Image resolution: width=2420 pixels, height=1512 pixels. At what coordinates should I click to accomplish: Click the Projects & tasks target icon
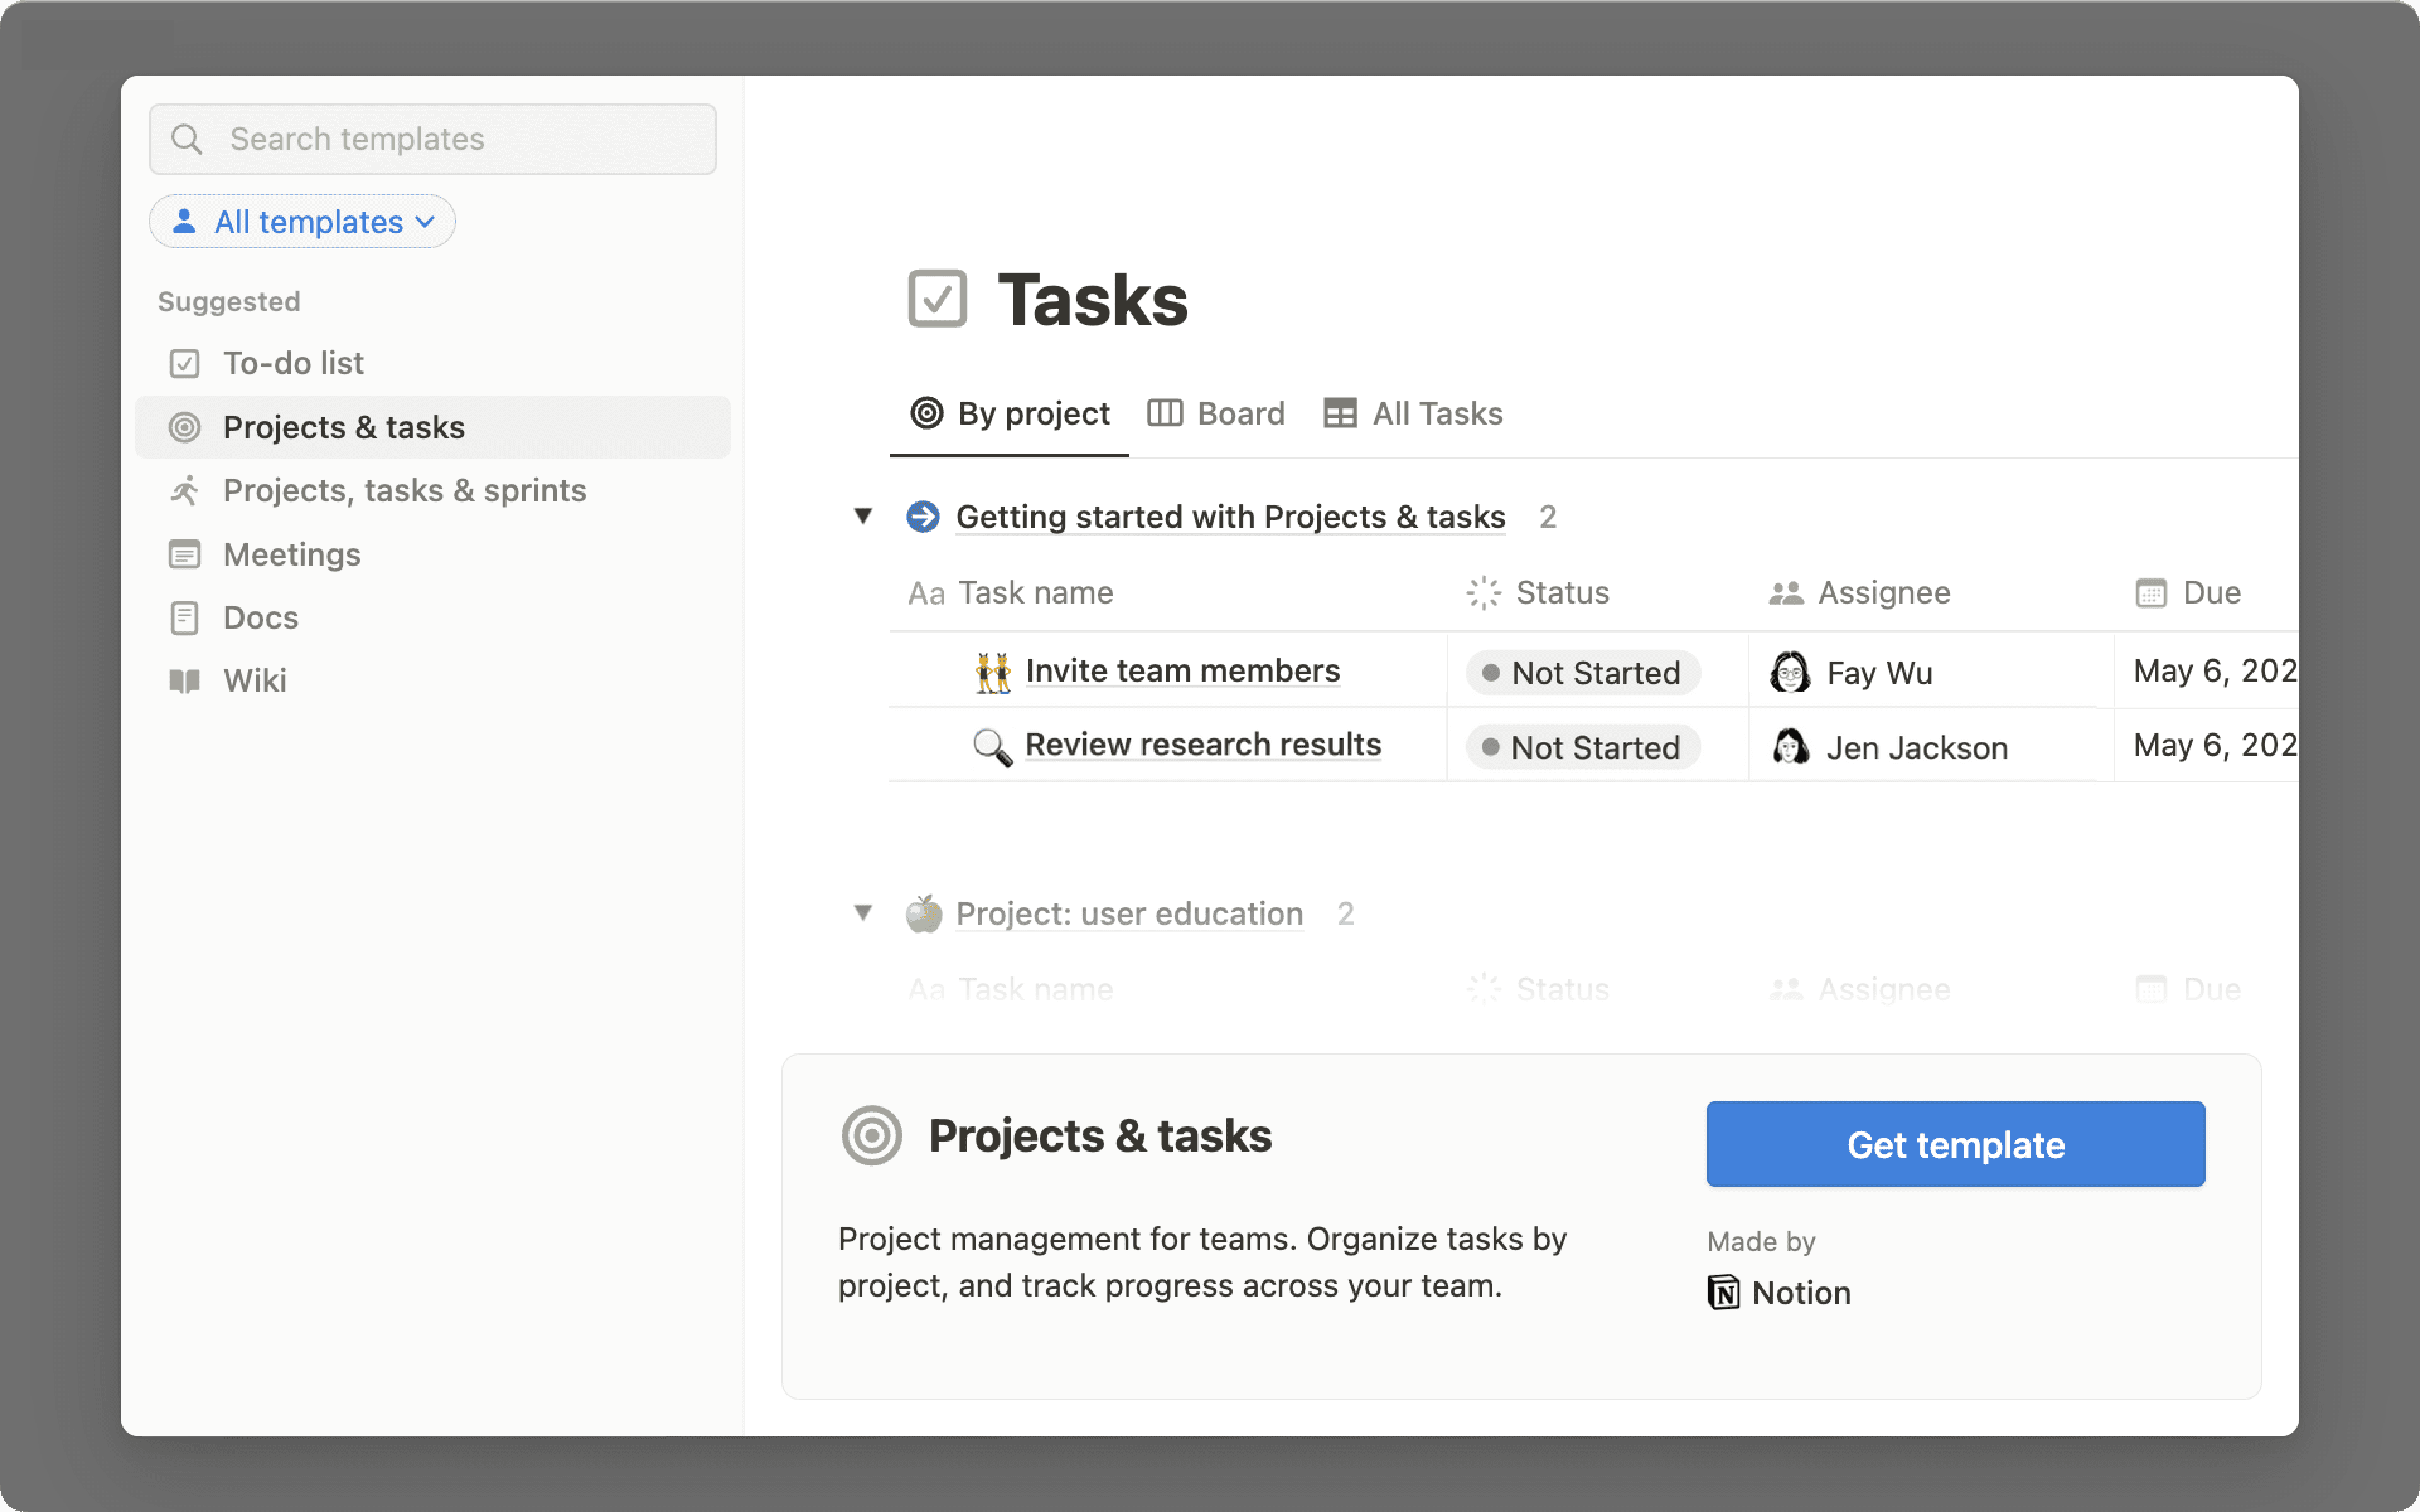pyautogui.click(x=185, y=427)
